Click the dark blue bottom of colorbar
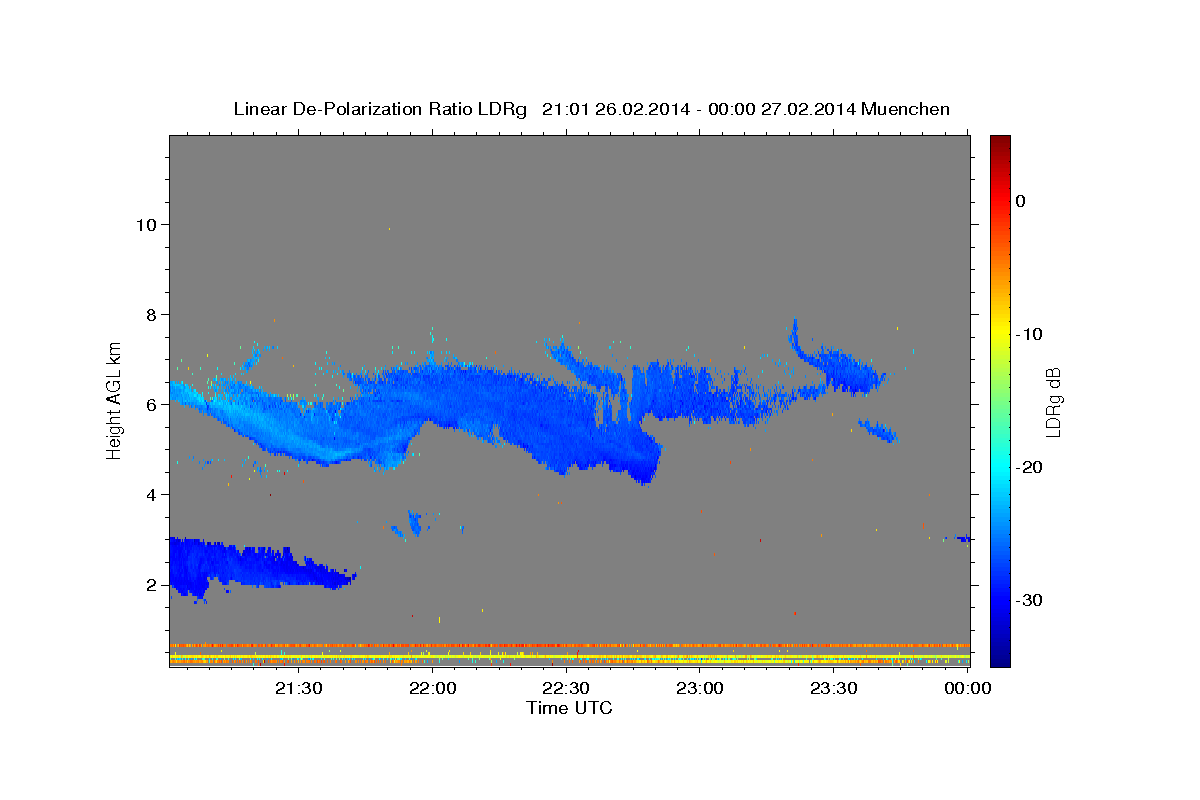Image resolution: width=1200 pixels, height=800 pixels. point(1000,655)
